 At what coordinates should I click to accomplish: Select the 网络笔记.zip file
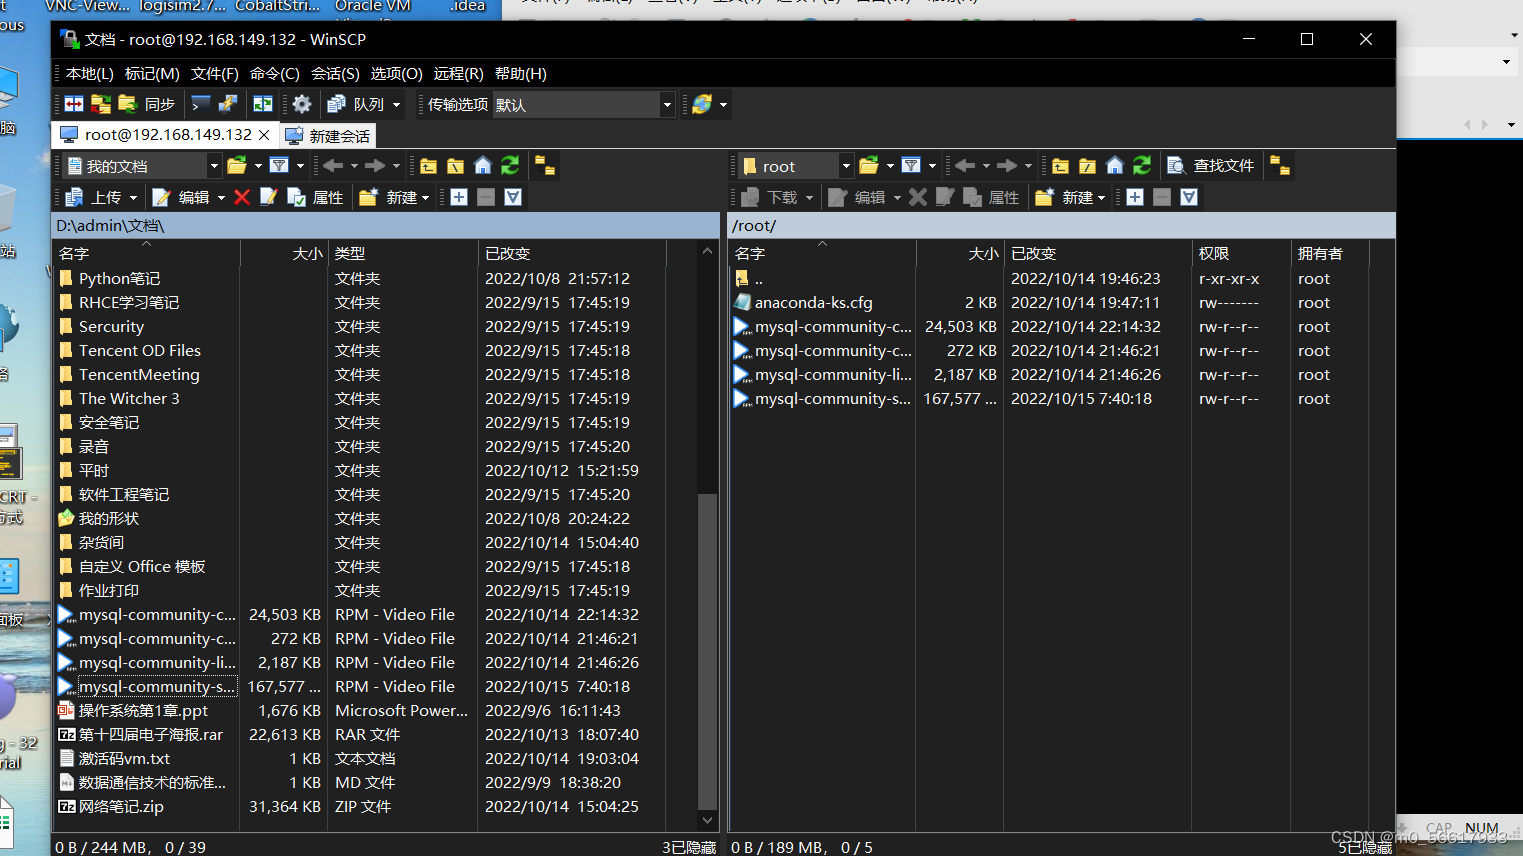(x=121, y=806)
